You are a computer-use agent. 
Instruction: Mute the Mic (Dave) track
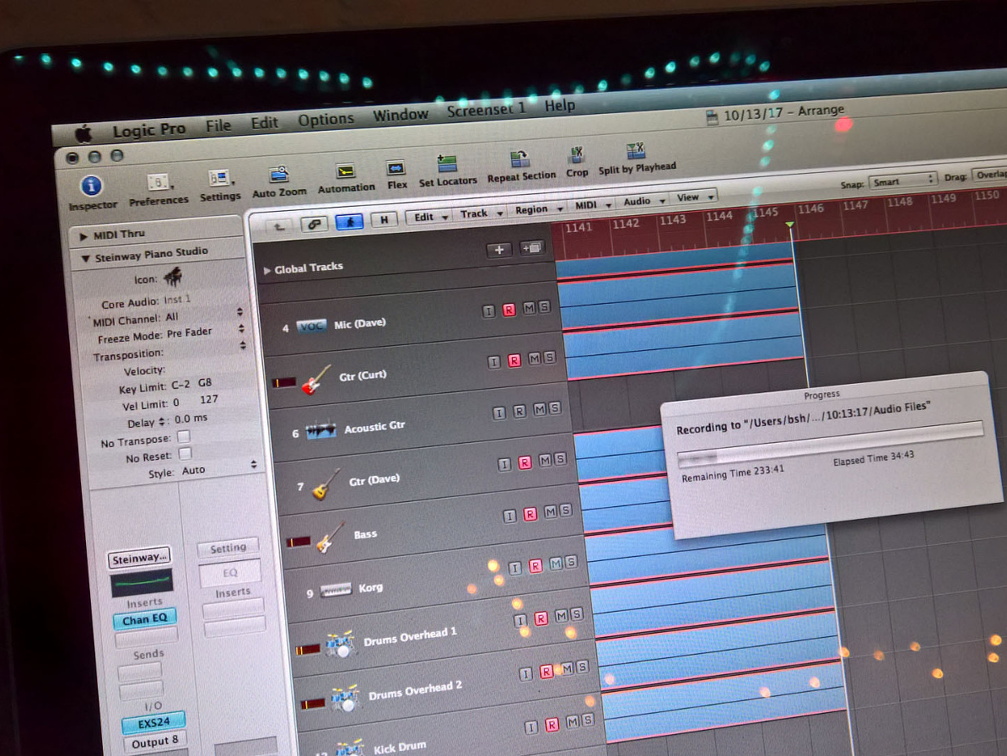point(529,308)
